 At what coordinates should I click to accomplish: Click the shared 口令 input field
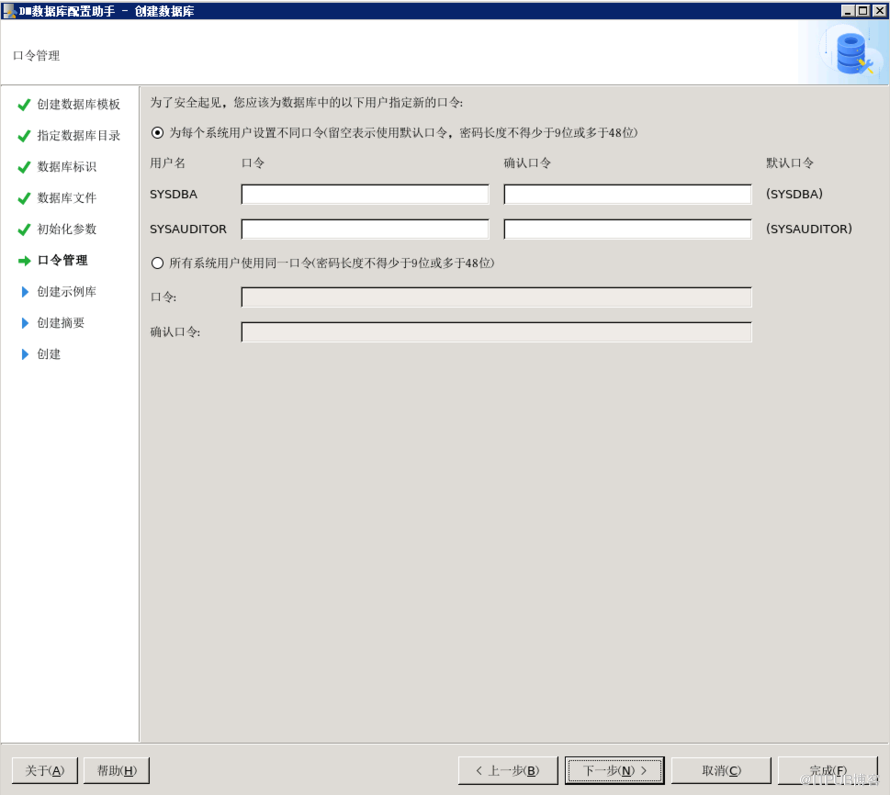click(497, 297)
